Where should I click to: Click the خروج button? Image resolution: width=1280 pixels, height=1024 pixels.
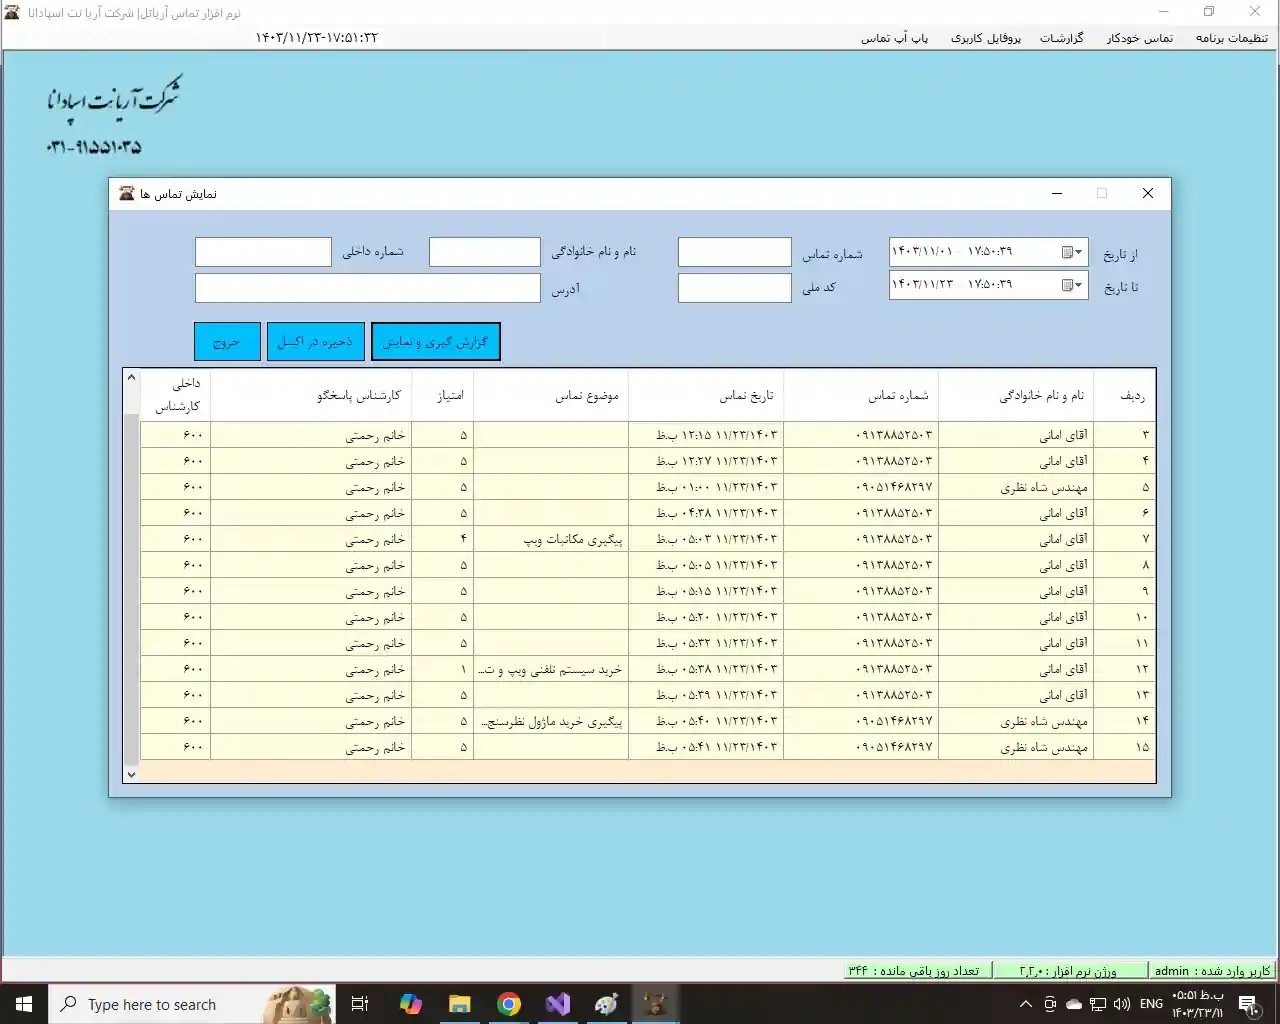click(x=227, y=342)
